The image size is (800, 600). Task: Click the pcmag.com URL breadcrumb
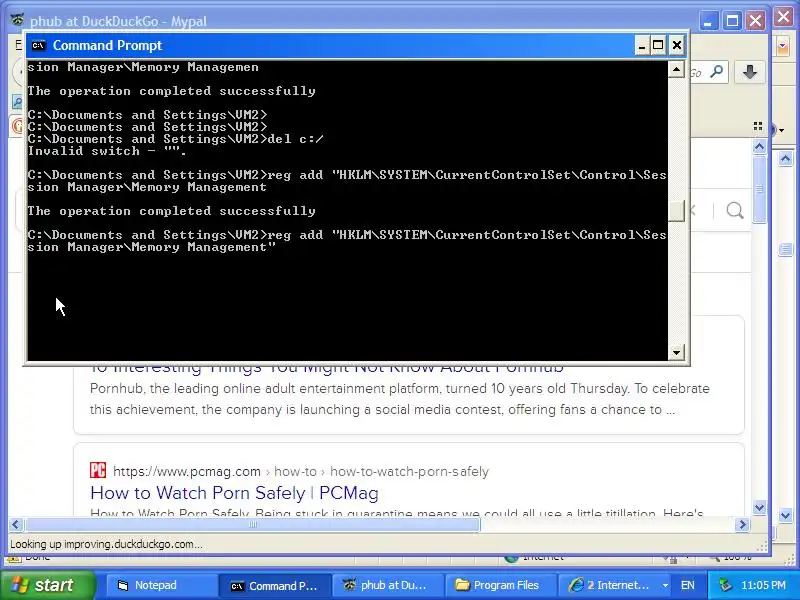pyautogui.click(x=301, y=471)
